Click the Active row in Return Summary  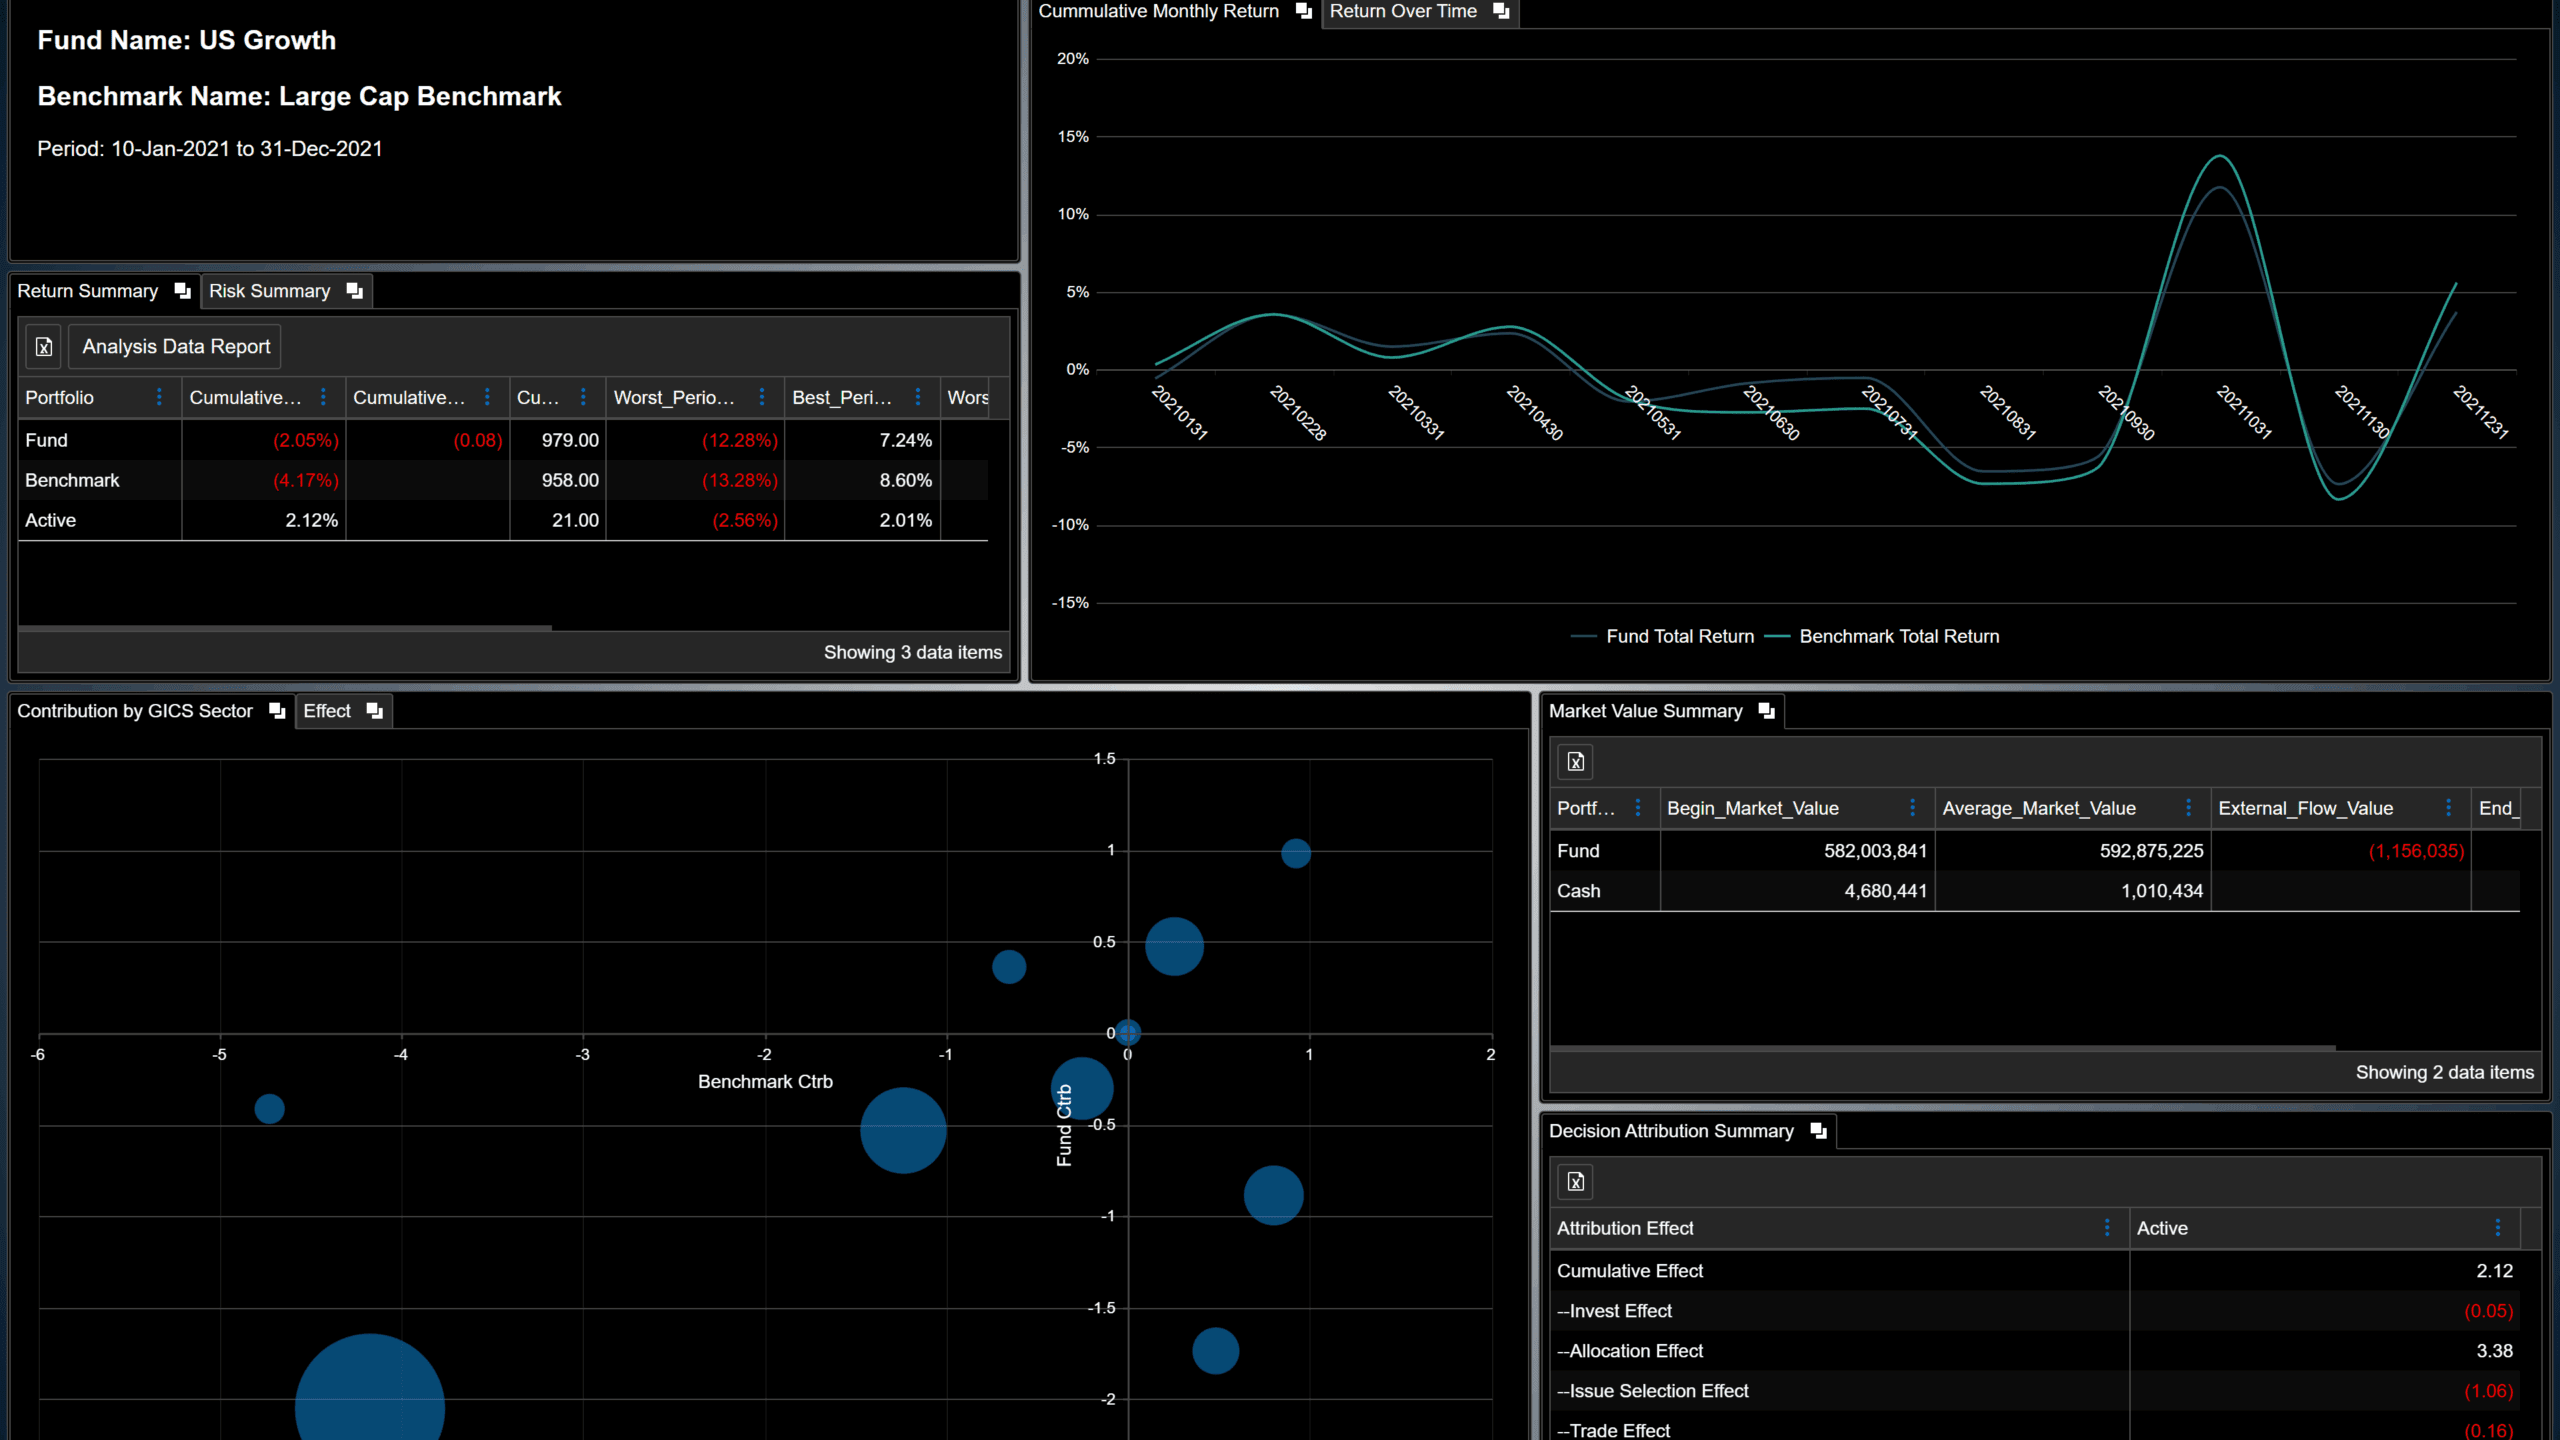click(503, 520)
